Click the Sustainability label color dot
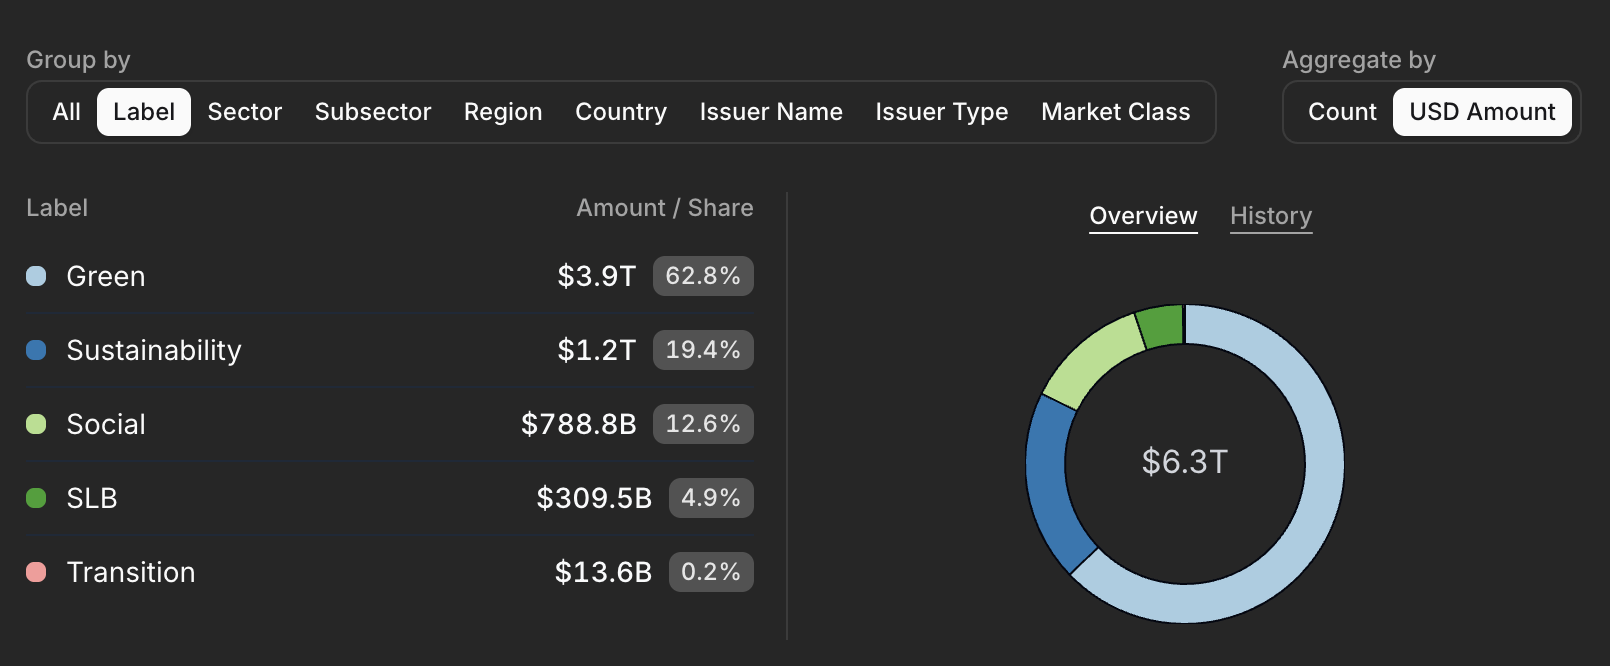The image size is (1610, 666). [36, 350]
